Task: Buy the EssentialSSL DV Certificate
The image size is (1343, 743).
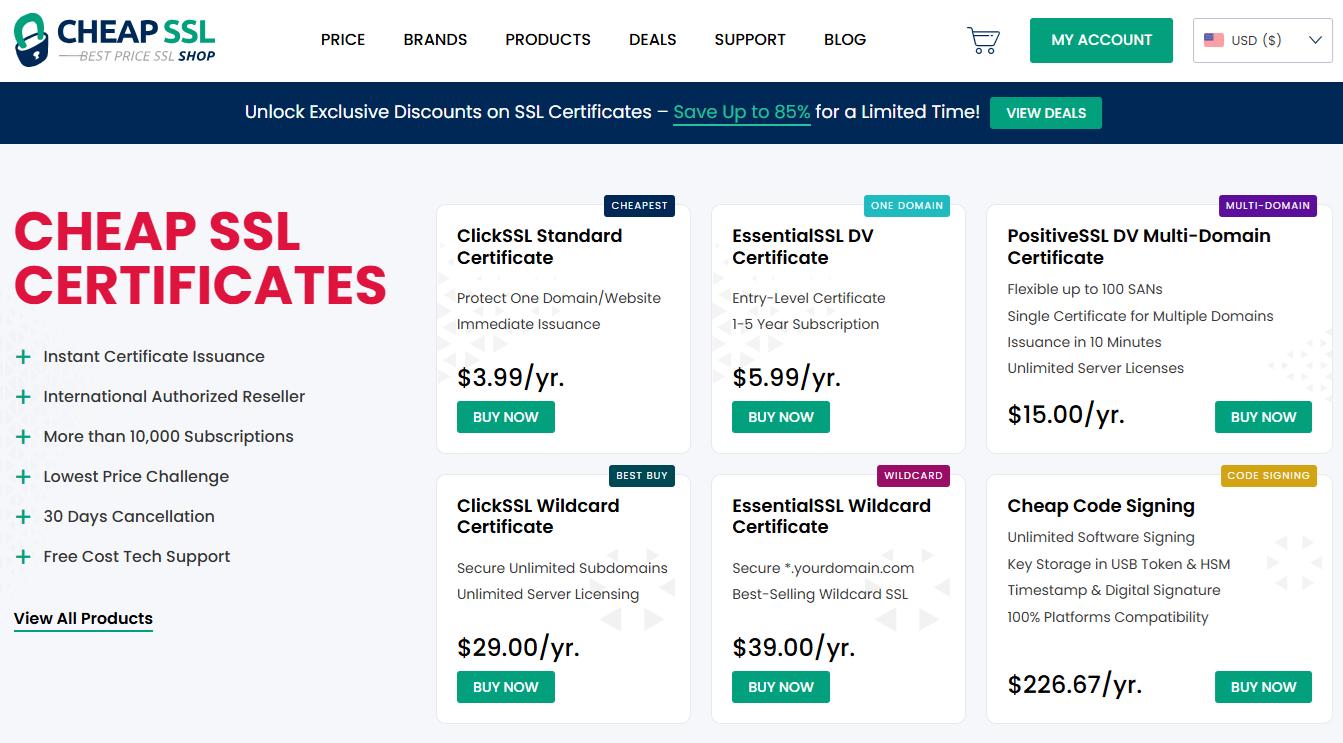Action: pyautogui.click(x=781, y=417)
